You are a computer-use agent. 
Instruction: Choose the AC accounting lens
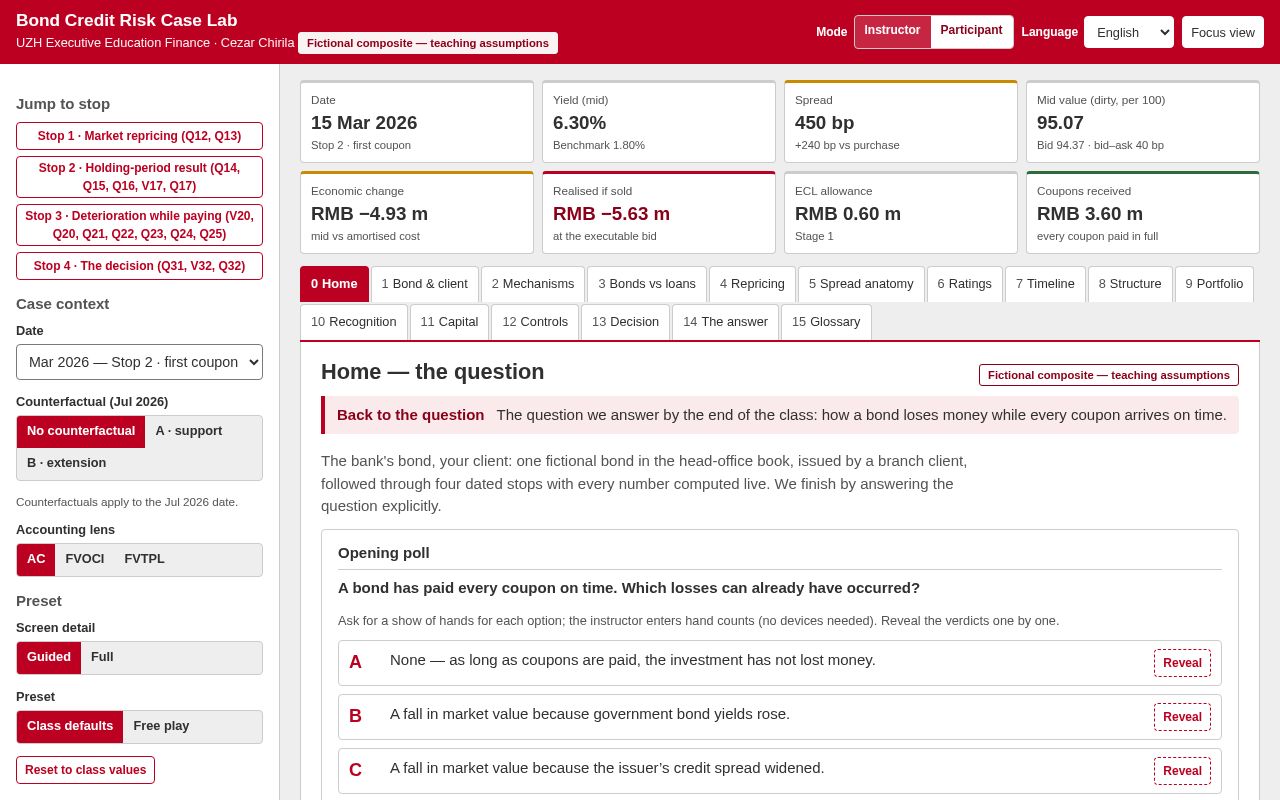coord(36,559)
